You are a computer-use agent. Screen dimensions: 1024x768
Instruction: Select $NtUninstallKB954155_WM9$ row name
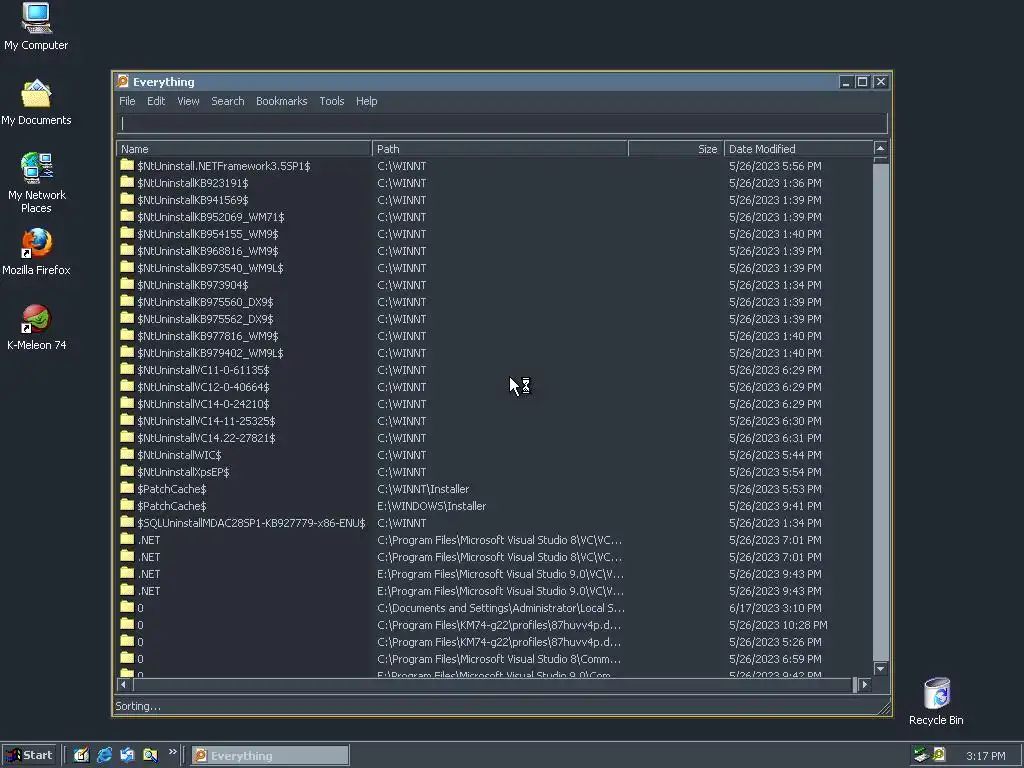pos(208,234)
